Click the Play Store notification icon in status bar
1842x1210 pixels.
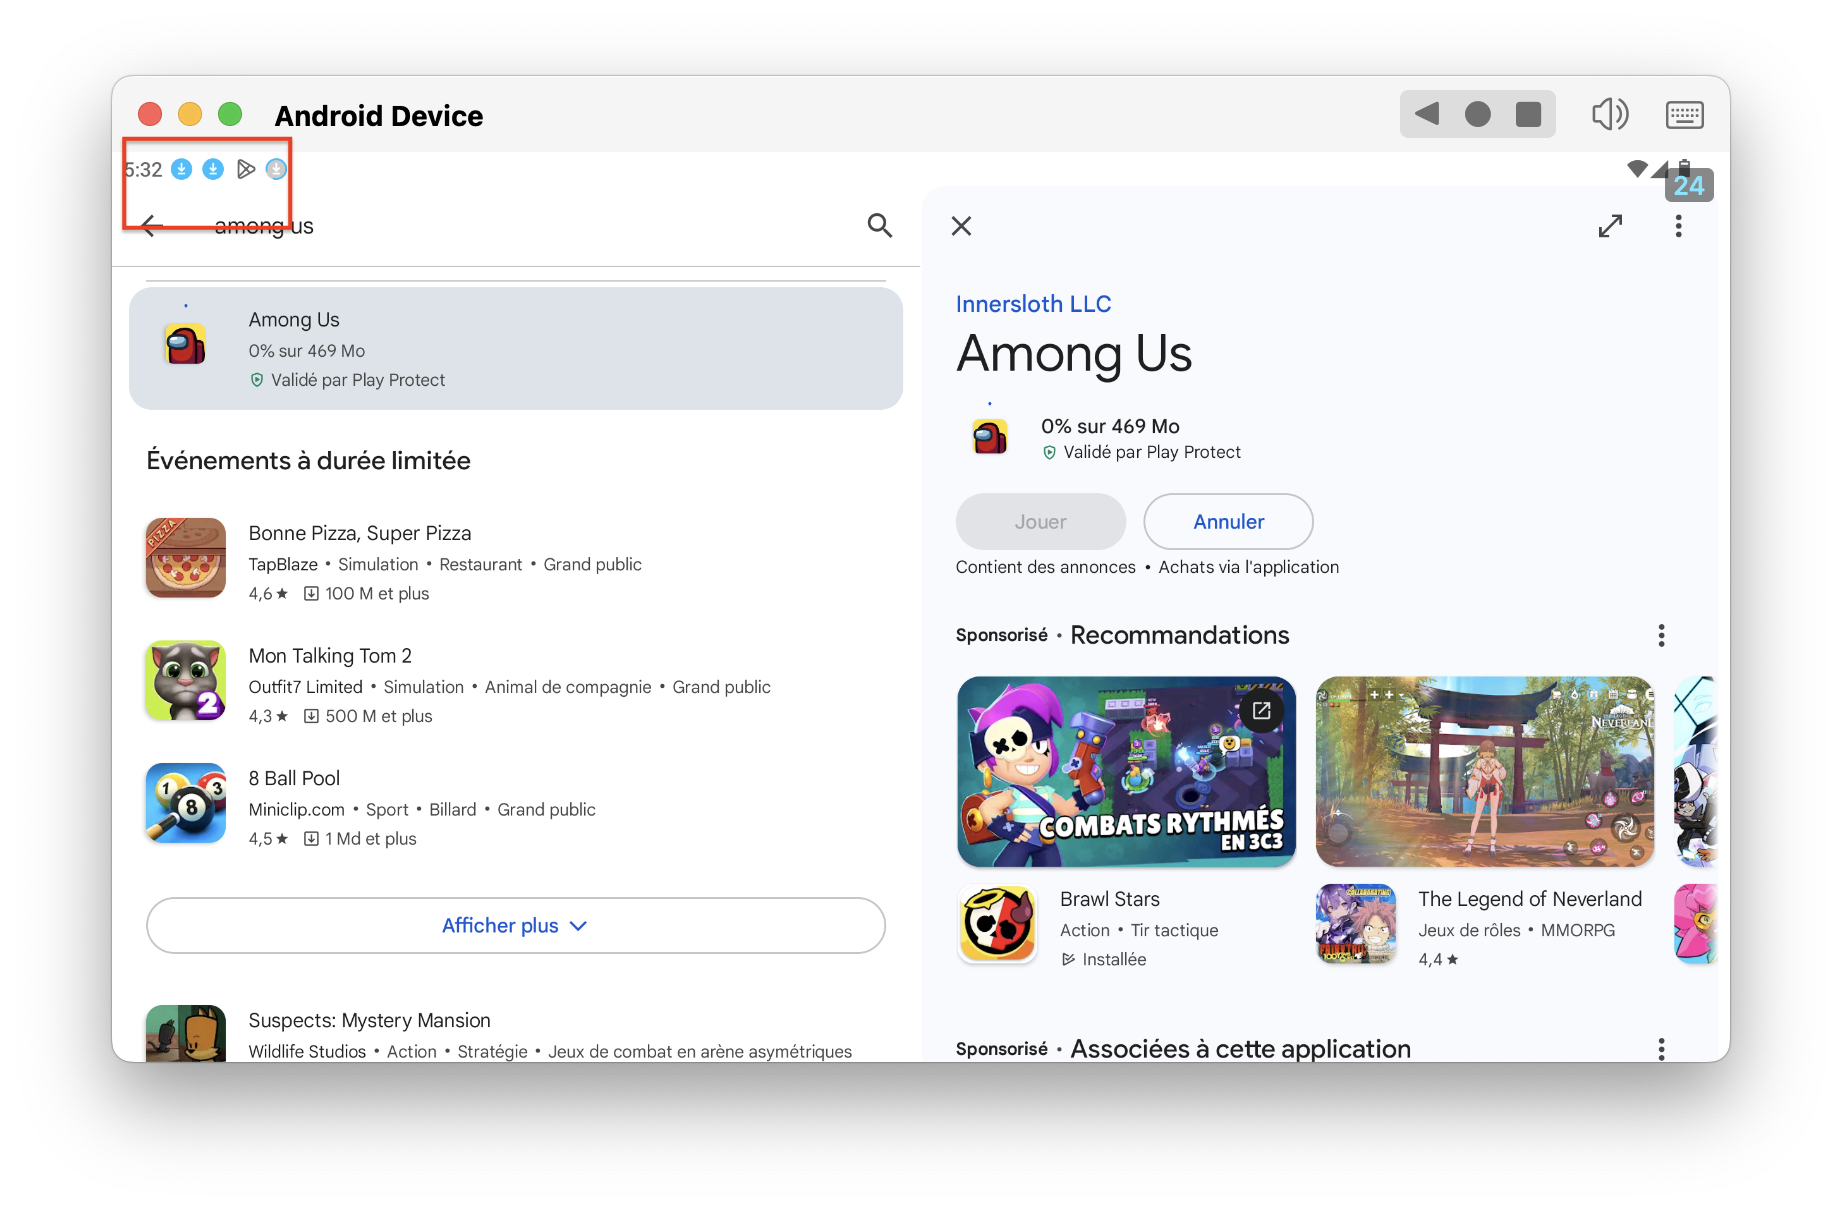[x=245, y=169]
